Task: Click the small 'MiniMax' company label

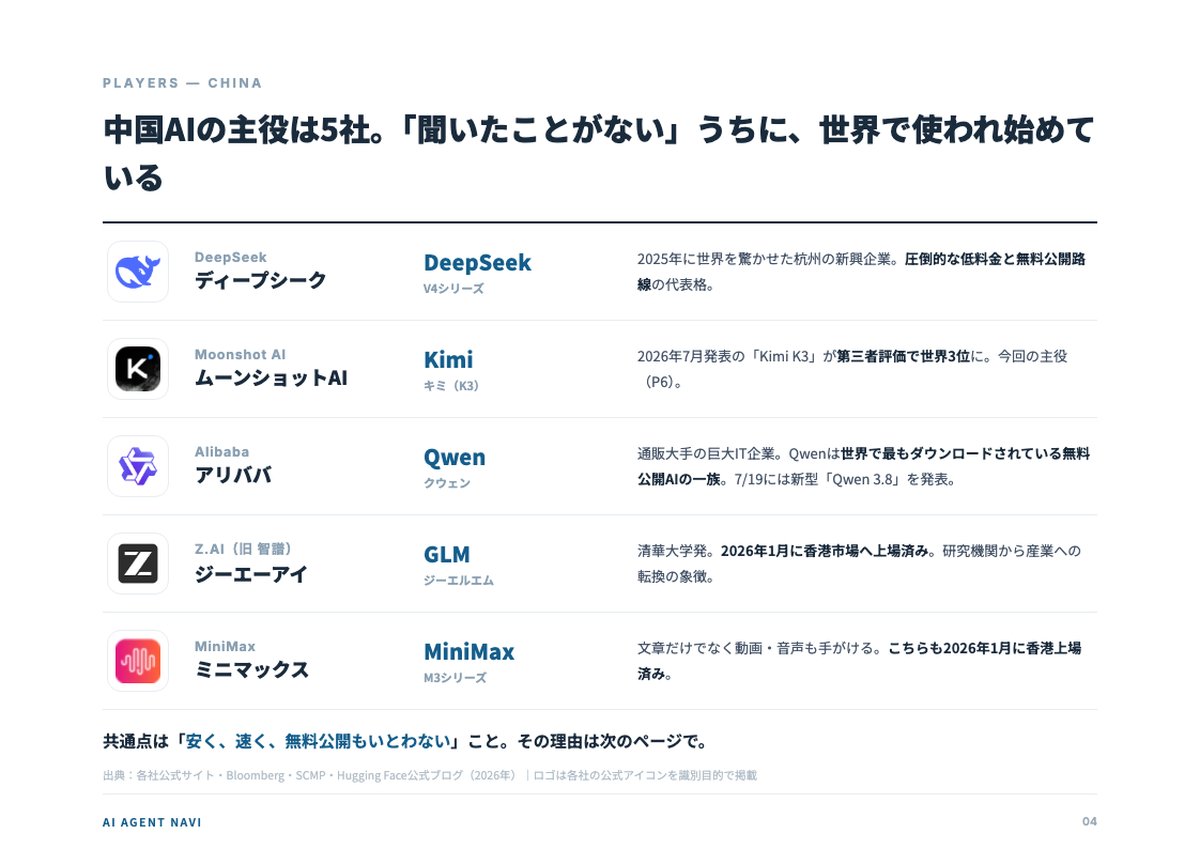Action: pos(225,647)
